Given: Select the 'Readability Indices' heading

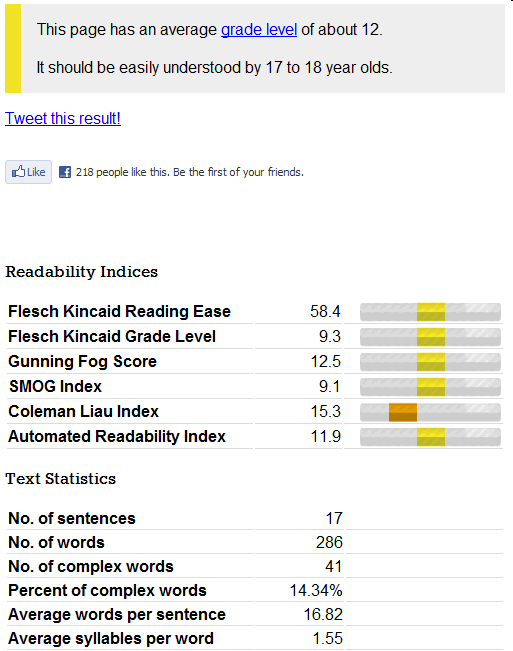Looking at the screenshot, I should (81, 272).
